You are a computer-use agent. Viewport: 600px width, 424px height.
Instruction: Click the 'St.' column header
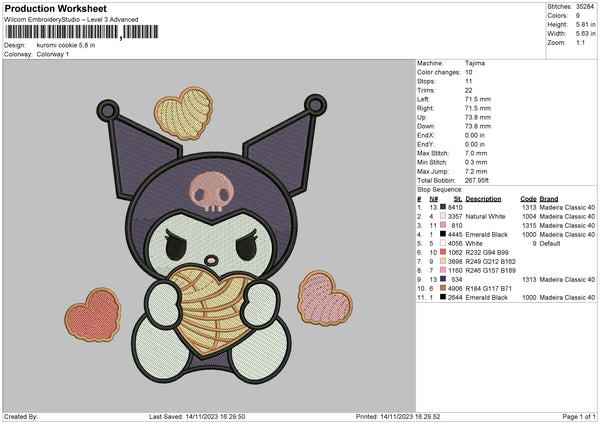point(458,199)
